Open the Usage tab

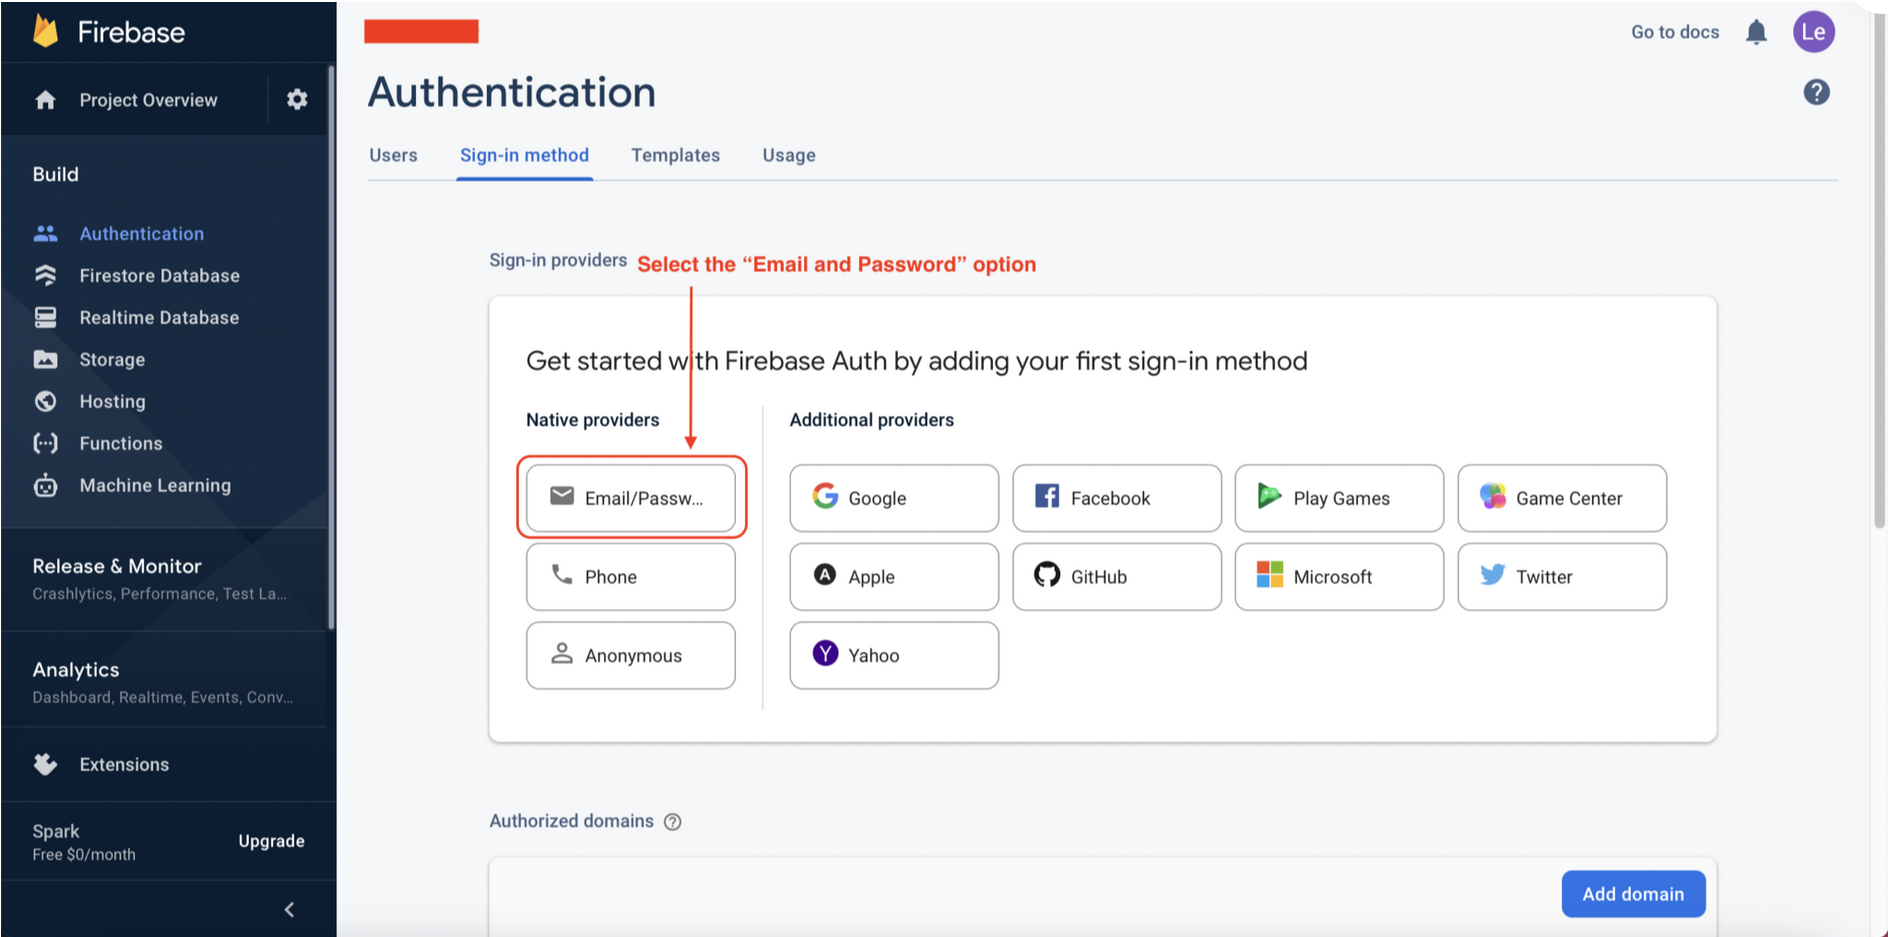(788, 155)
